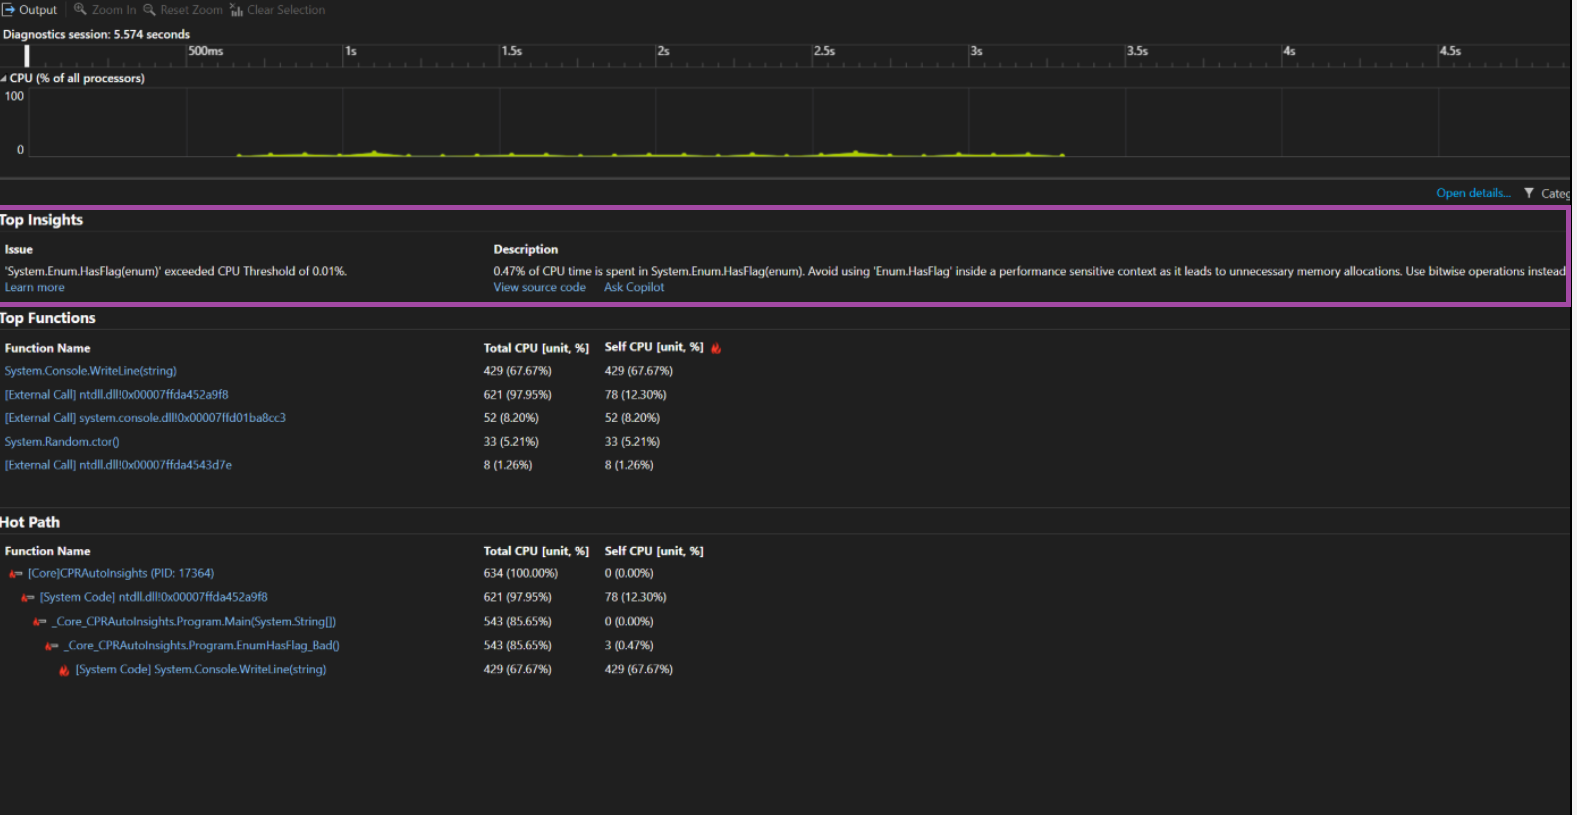Click flame icon beside Self CPU header
The image size is (1577, 815).
point(716,348)
